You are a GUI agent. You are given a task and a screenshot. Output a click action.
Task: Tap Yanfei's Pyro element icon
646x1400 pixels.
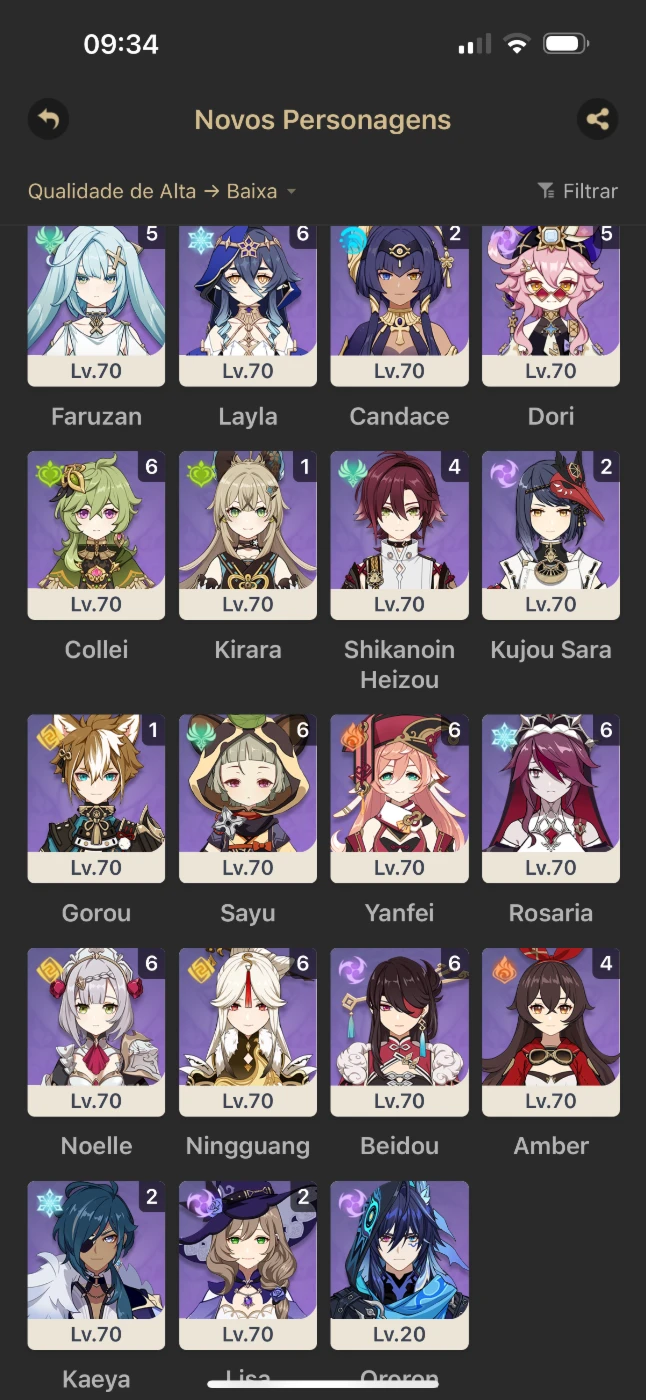click(x=353, y=736)
